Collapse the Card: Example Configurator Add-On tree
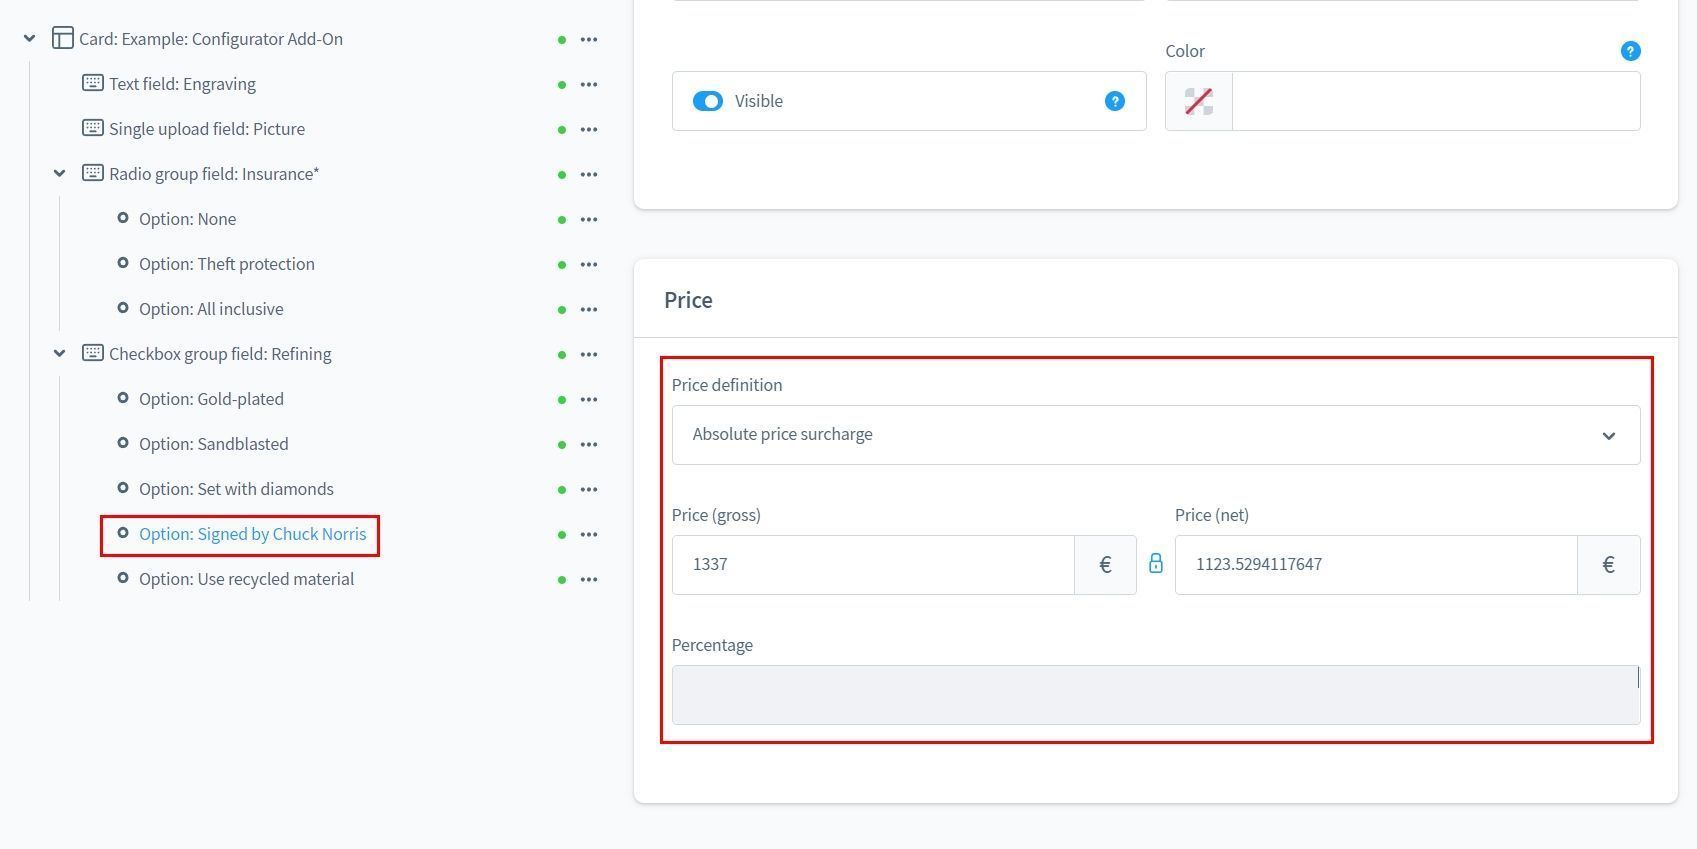 (30, 39)
